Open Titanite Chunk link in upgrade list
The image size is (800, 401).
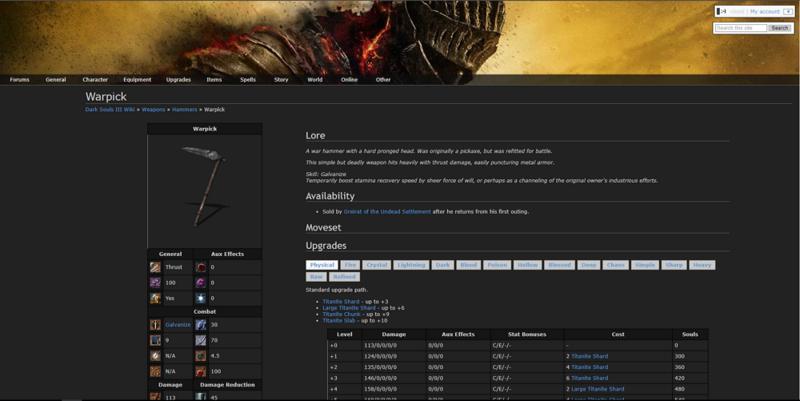coord(341,314)
